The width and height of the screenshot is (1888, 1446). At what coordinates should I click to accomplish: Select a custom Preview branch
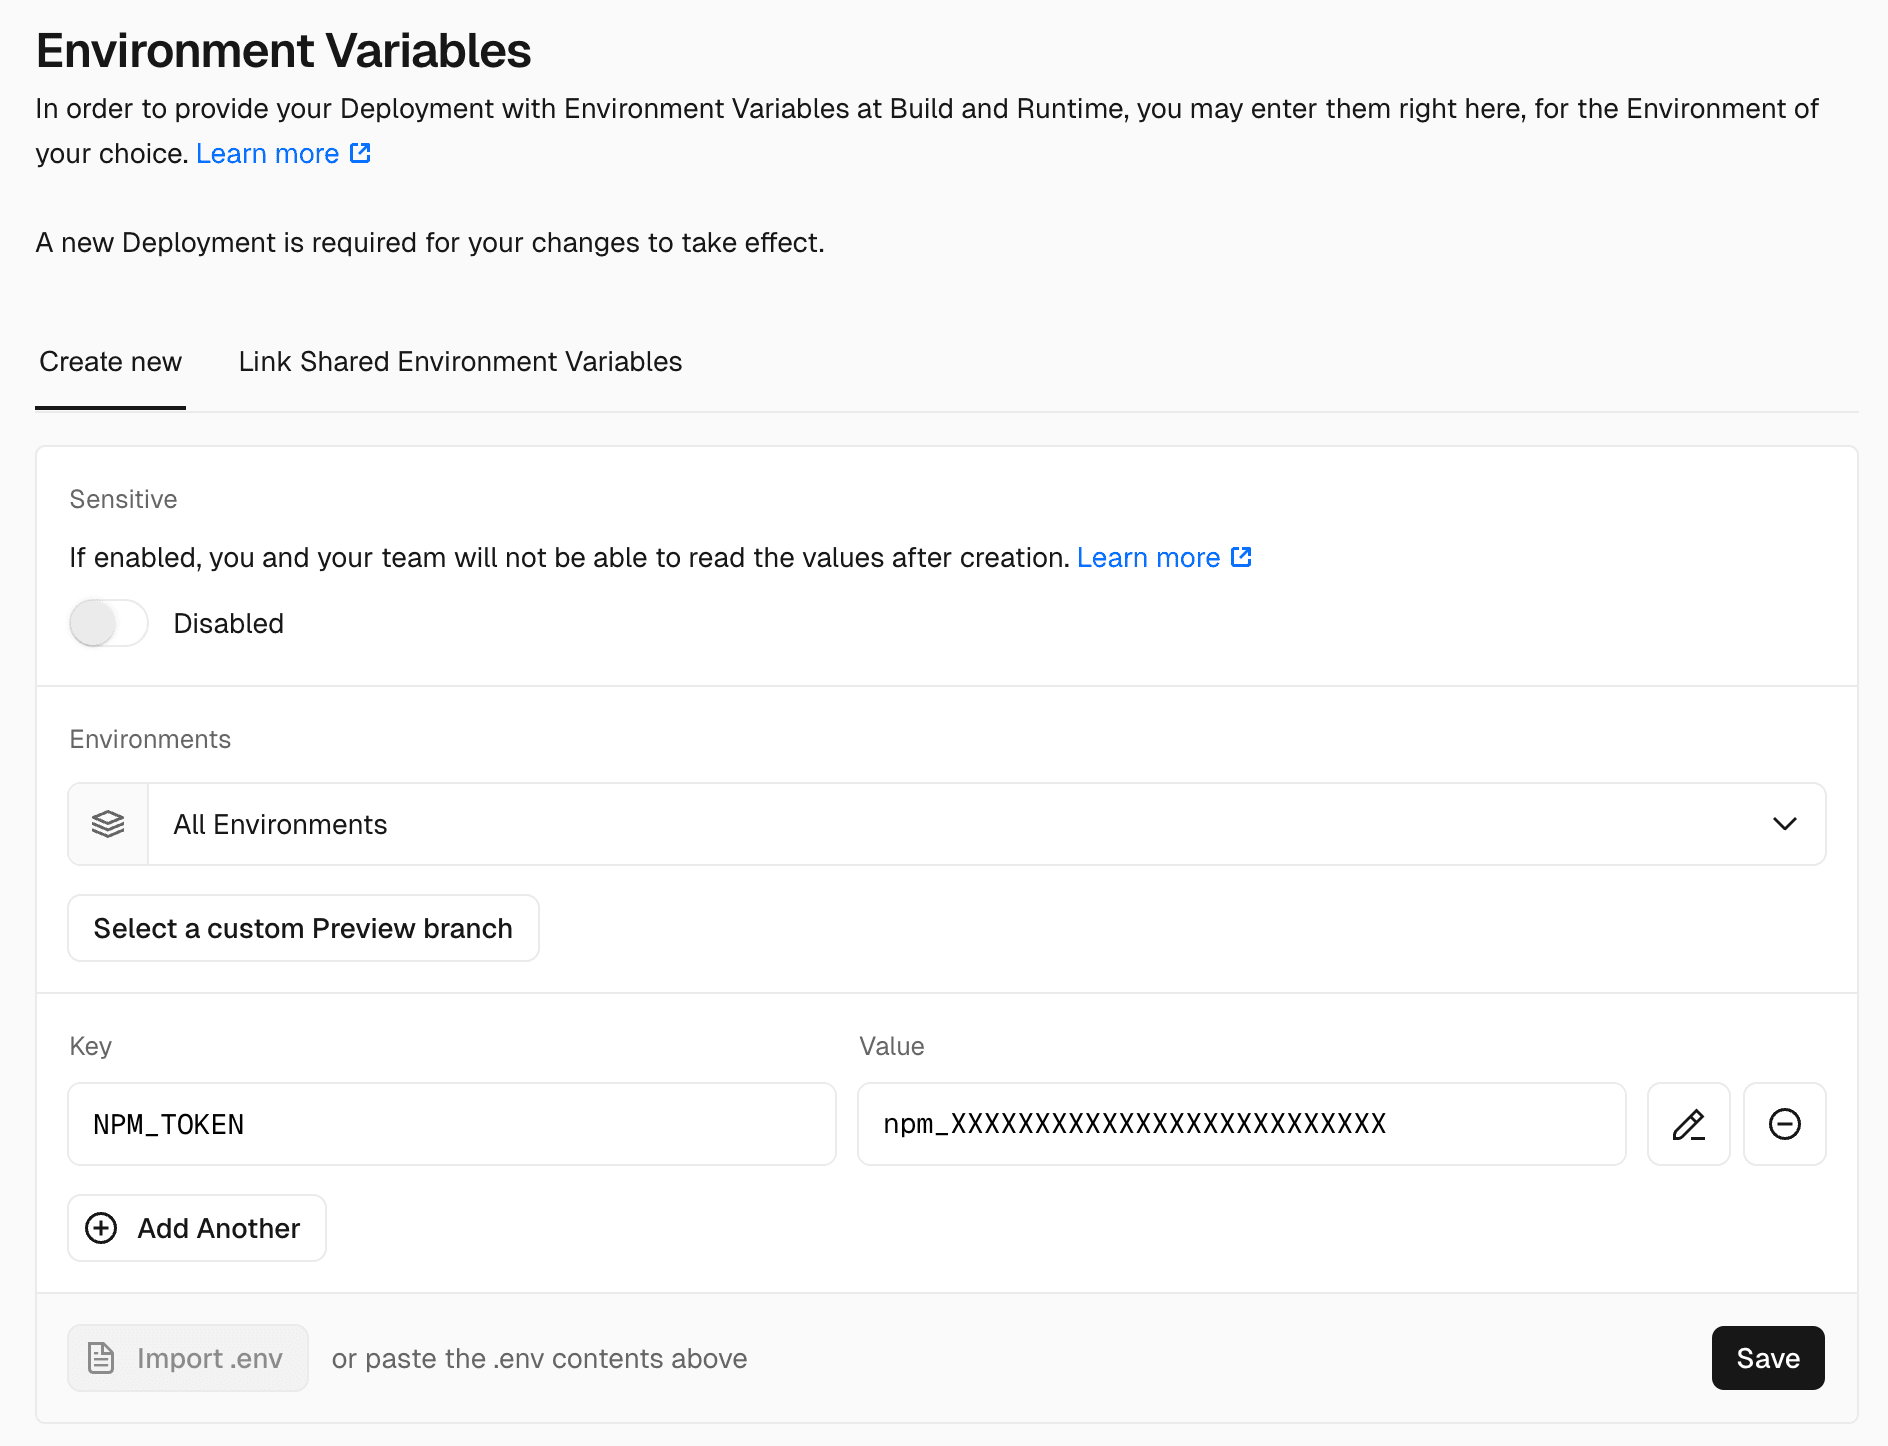[x=303, y=928]
